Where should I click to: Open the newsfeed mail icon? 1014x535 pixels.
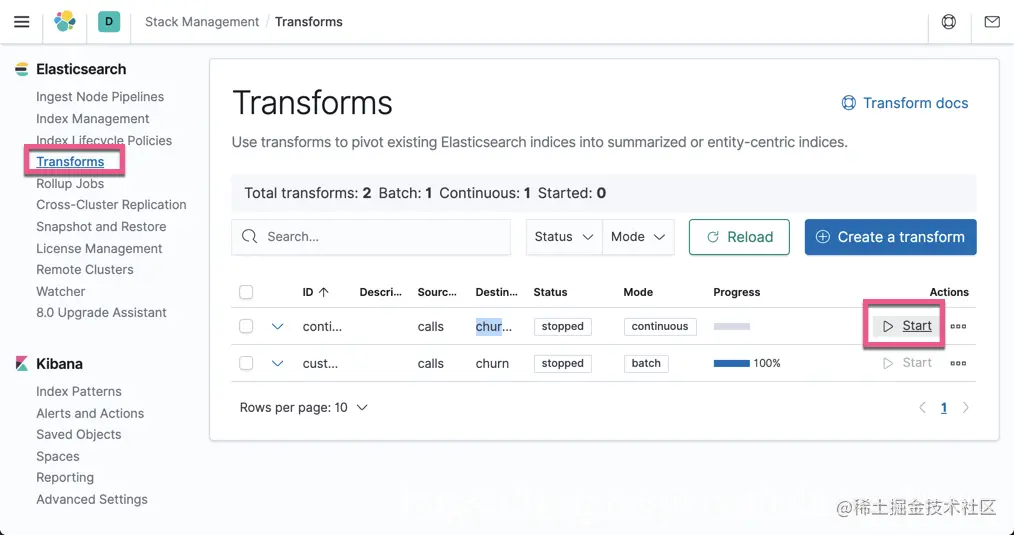click(x=992, y=21)
